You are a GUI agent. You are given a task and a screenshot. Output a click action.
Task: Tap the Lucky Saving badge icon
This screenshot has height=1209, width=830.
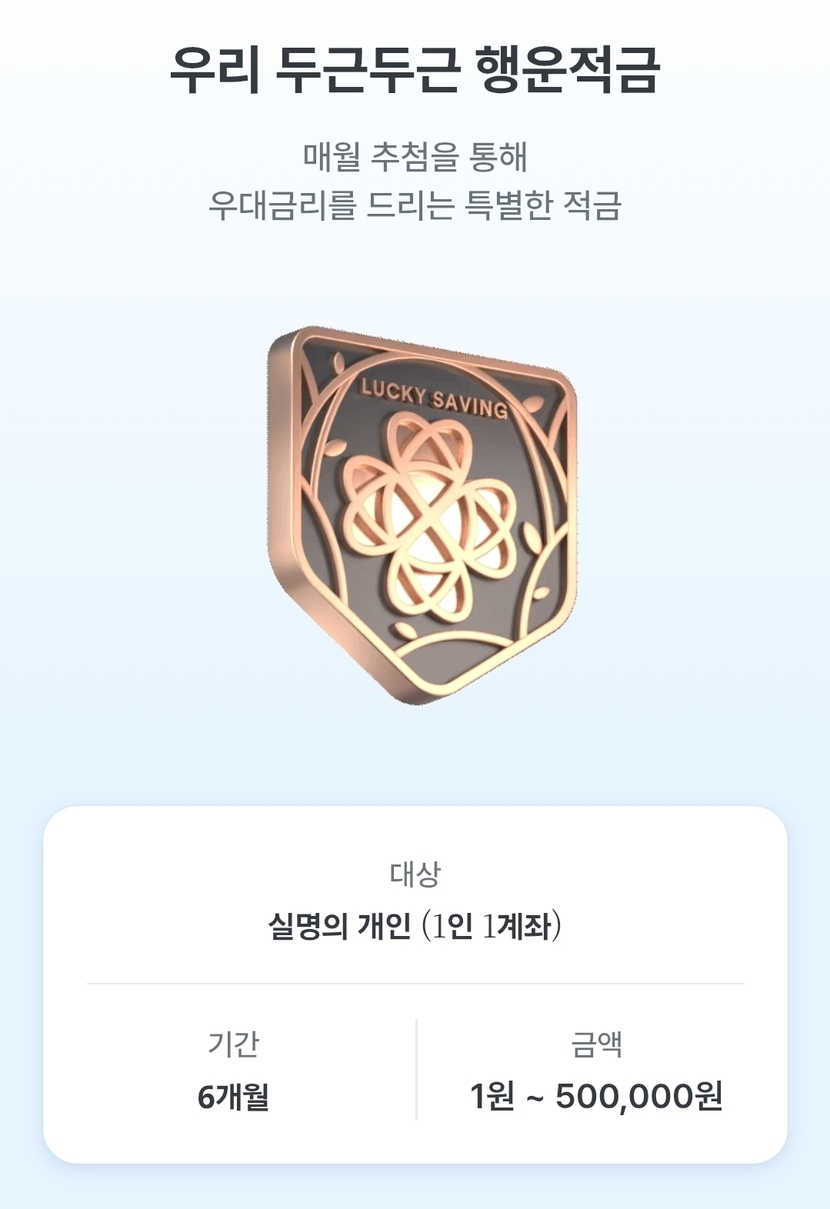click(x=423, y=513)
